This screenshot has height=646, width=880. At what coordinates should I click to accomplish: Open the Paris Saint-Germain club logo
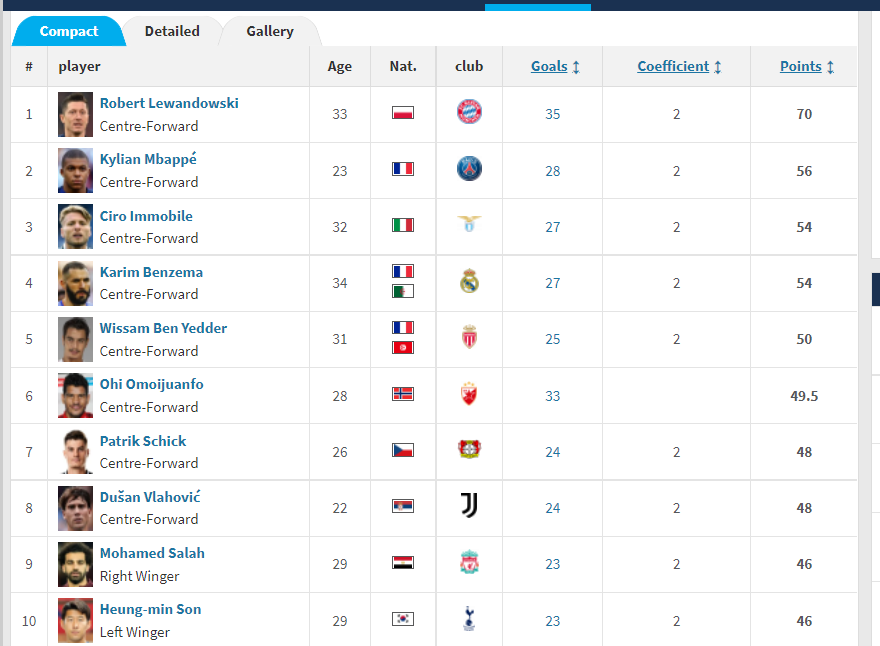[469, 168]
